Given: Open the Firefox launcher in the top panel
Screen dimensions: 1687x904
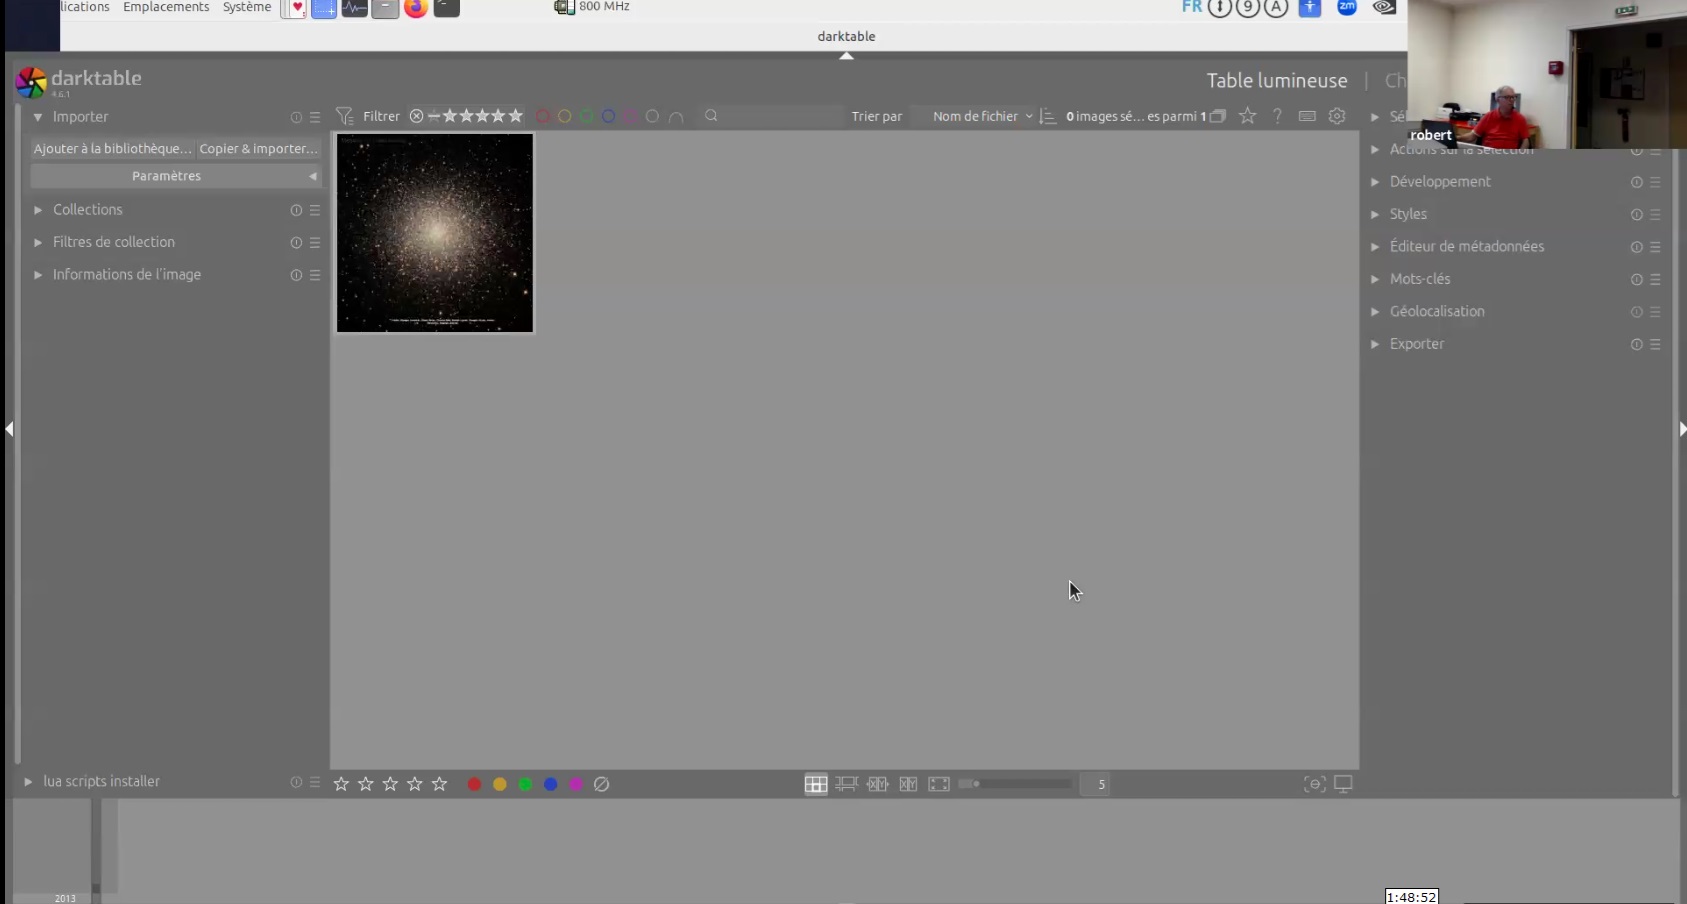Looking at the screenshot, I should pyautogui.click(x=416, y=8).
